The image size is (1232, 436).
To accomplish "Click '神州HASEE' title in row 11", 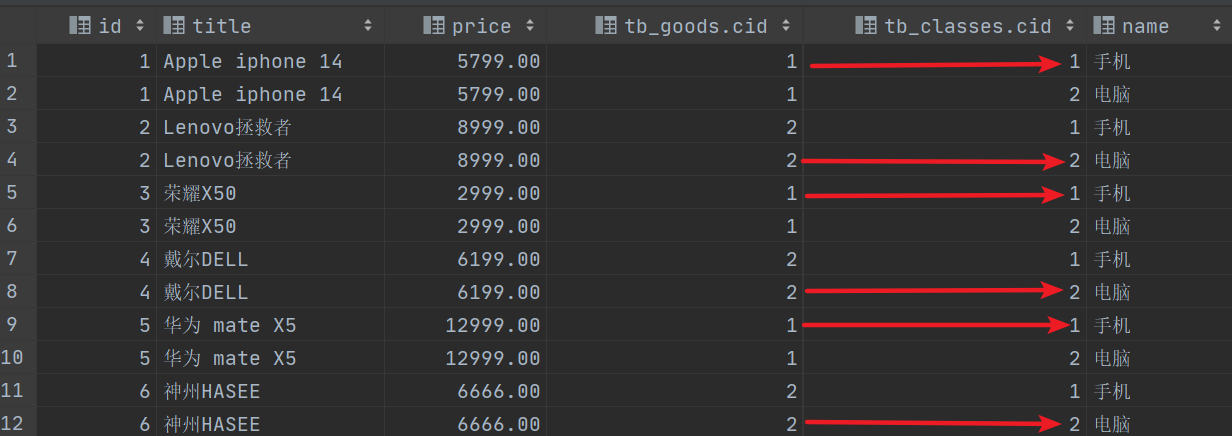I will click(212, 391).
